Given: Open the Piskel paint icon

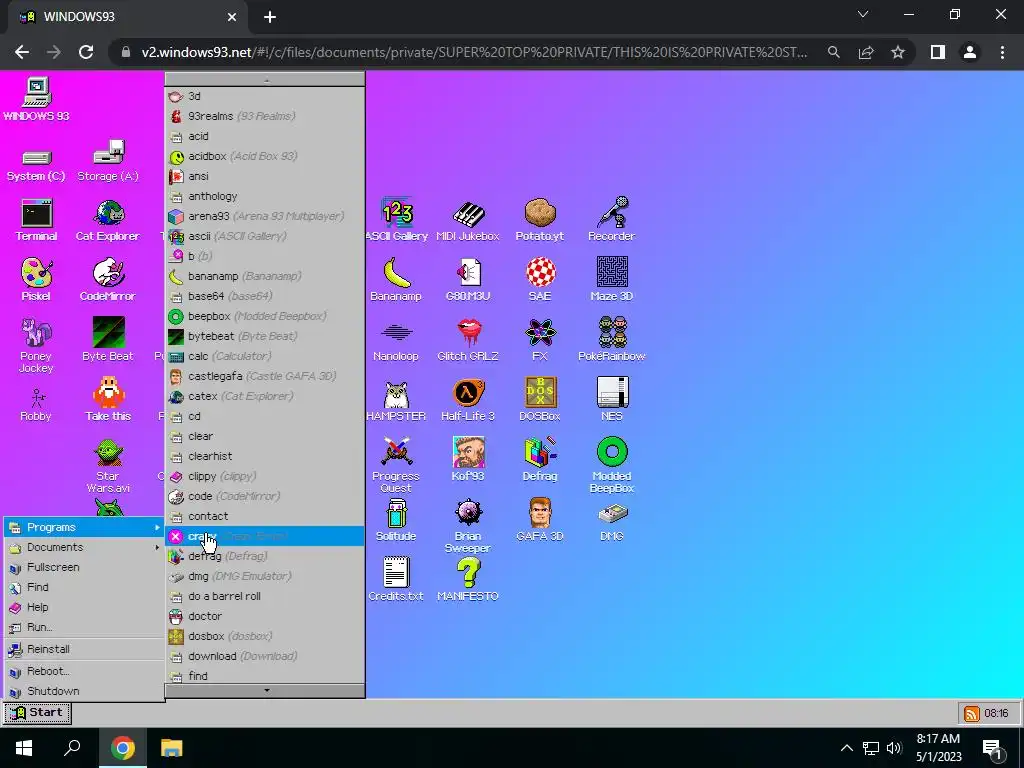Looking at the screenshot, I should [x=36, y=280].
